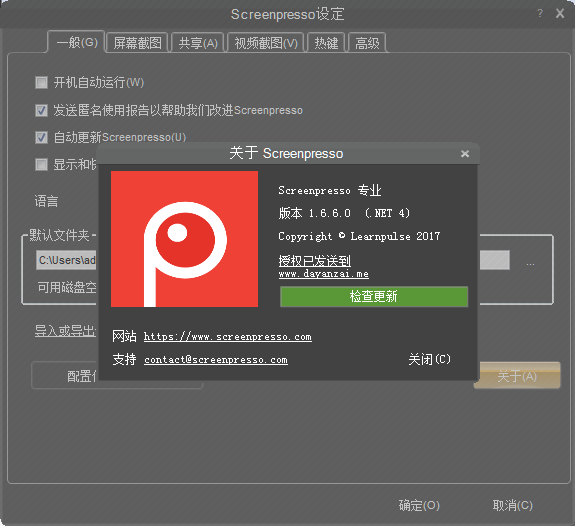The image size is (575, 526).
Task: Click the 配置 button behind the dialog
Action: click(65, 376)
